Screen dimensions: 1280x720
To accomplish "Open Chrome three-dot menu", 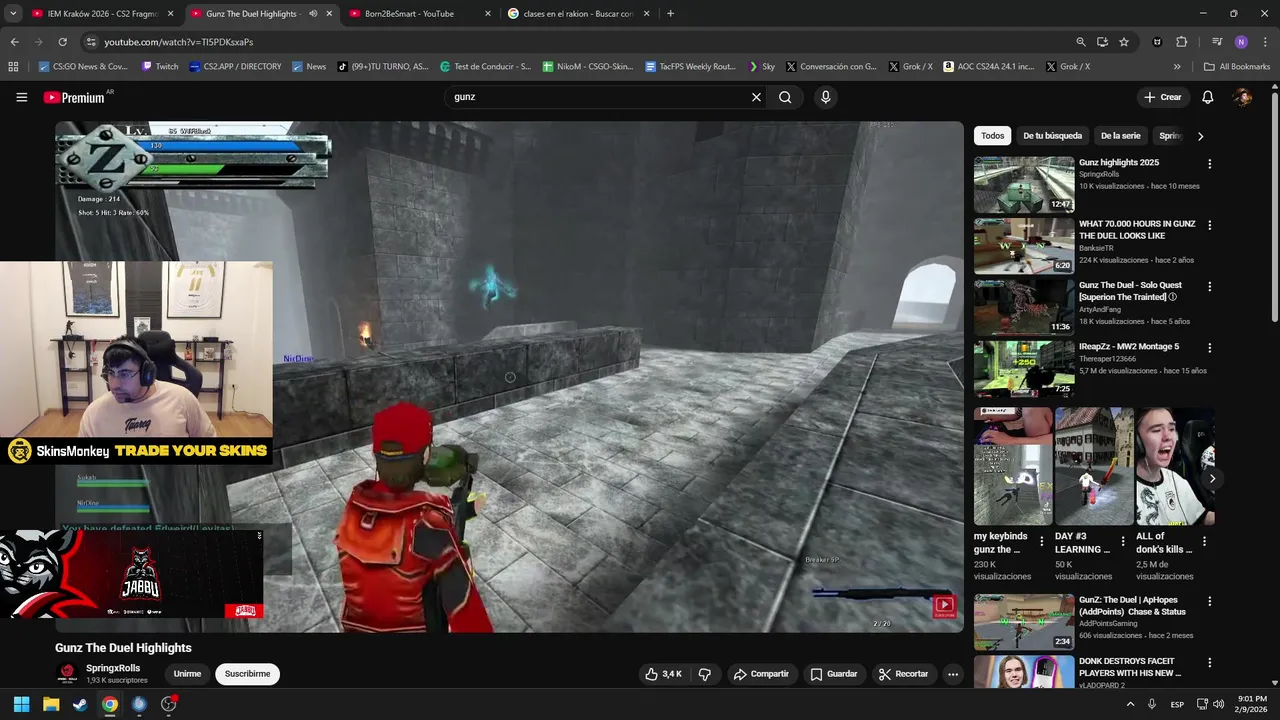I will click(x=1264, y=42).
